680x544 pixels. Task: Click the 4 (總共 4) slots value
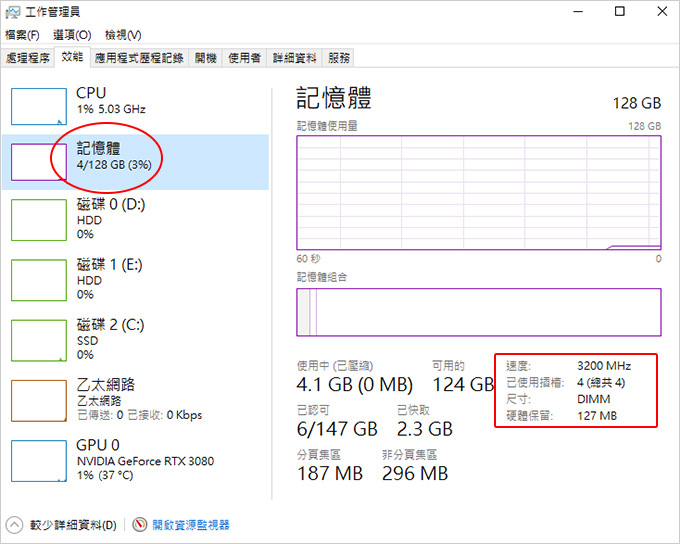coord(601,383)
